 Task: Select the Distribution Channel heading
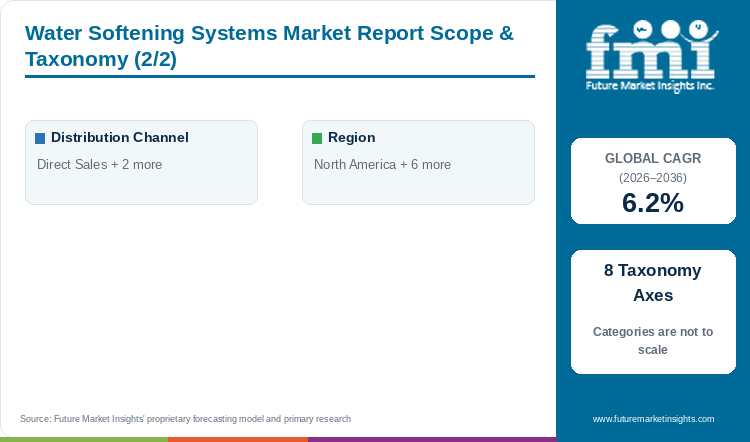point(120,137)
